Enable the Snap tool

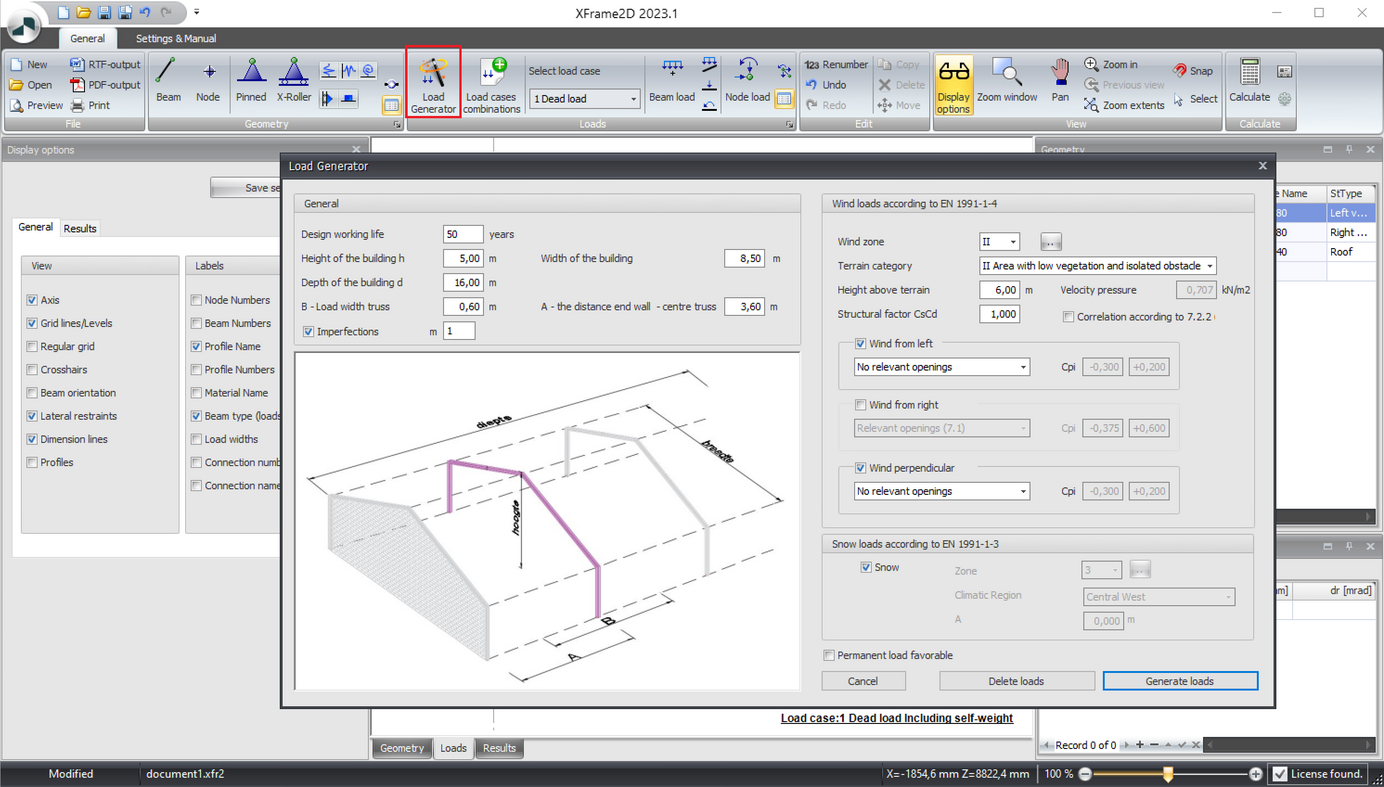[1193, 70]
